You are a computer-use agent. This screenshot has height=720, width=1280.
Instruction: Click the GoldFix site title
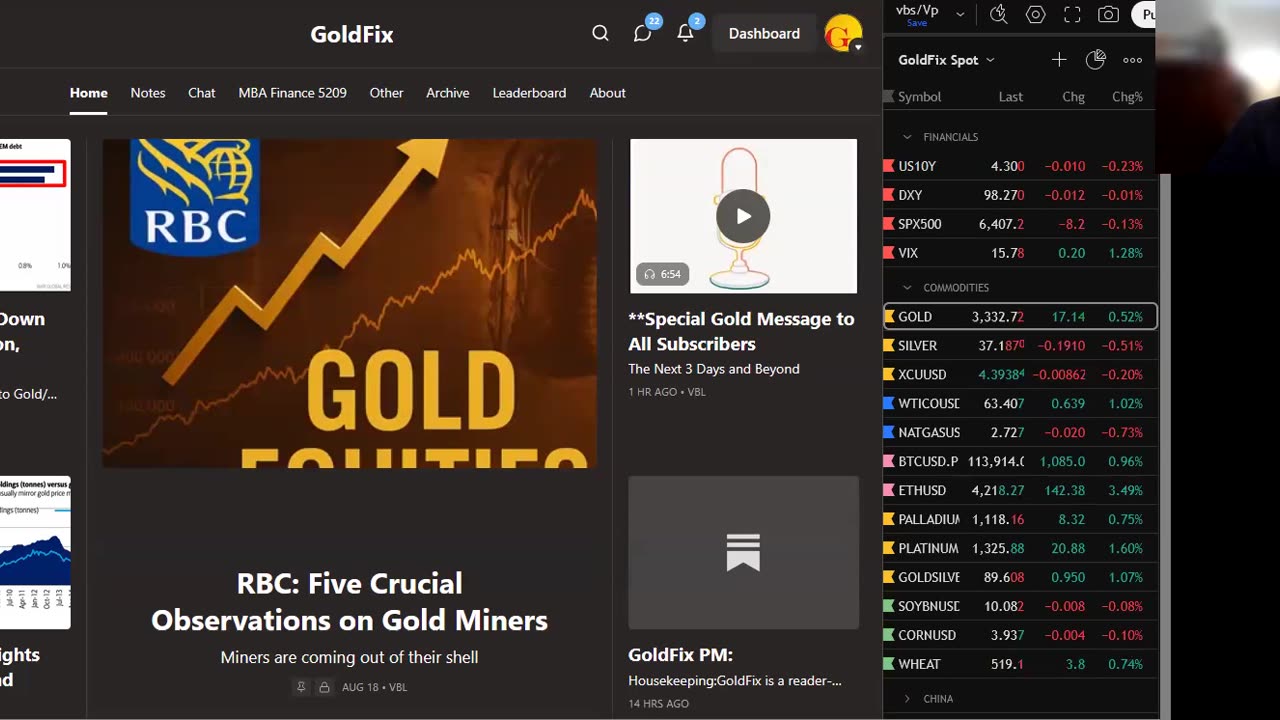click(351, 34)
